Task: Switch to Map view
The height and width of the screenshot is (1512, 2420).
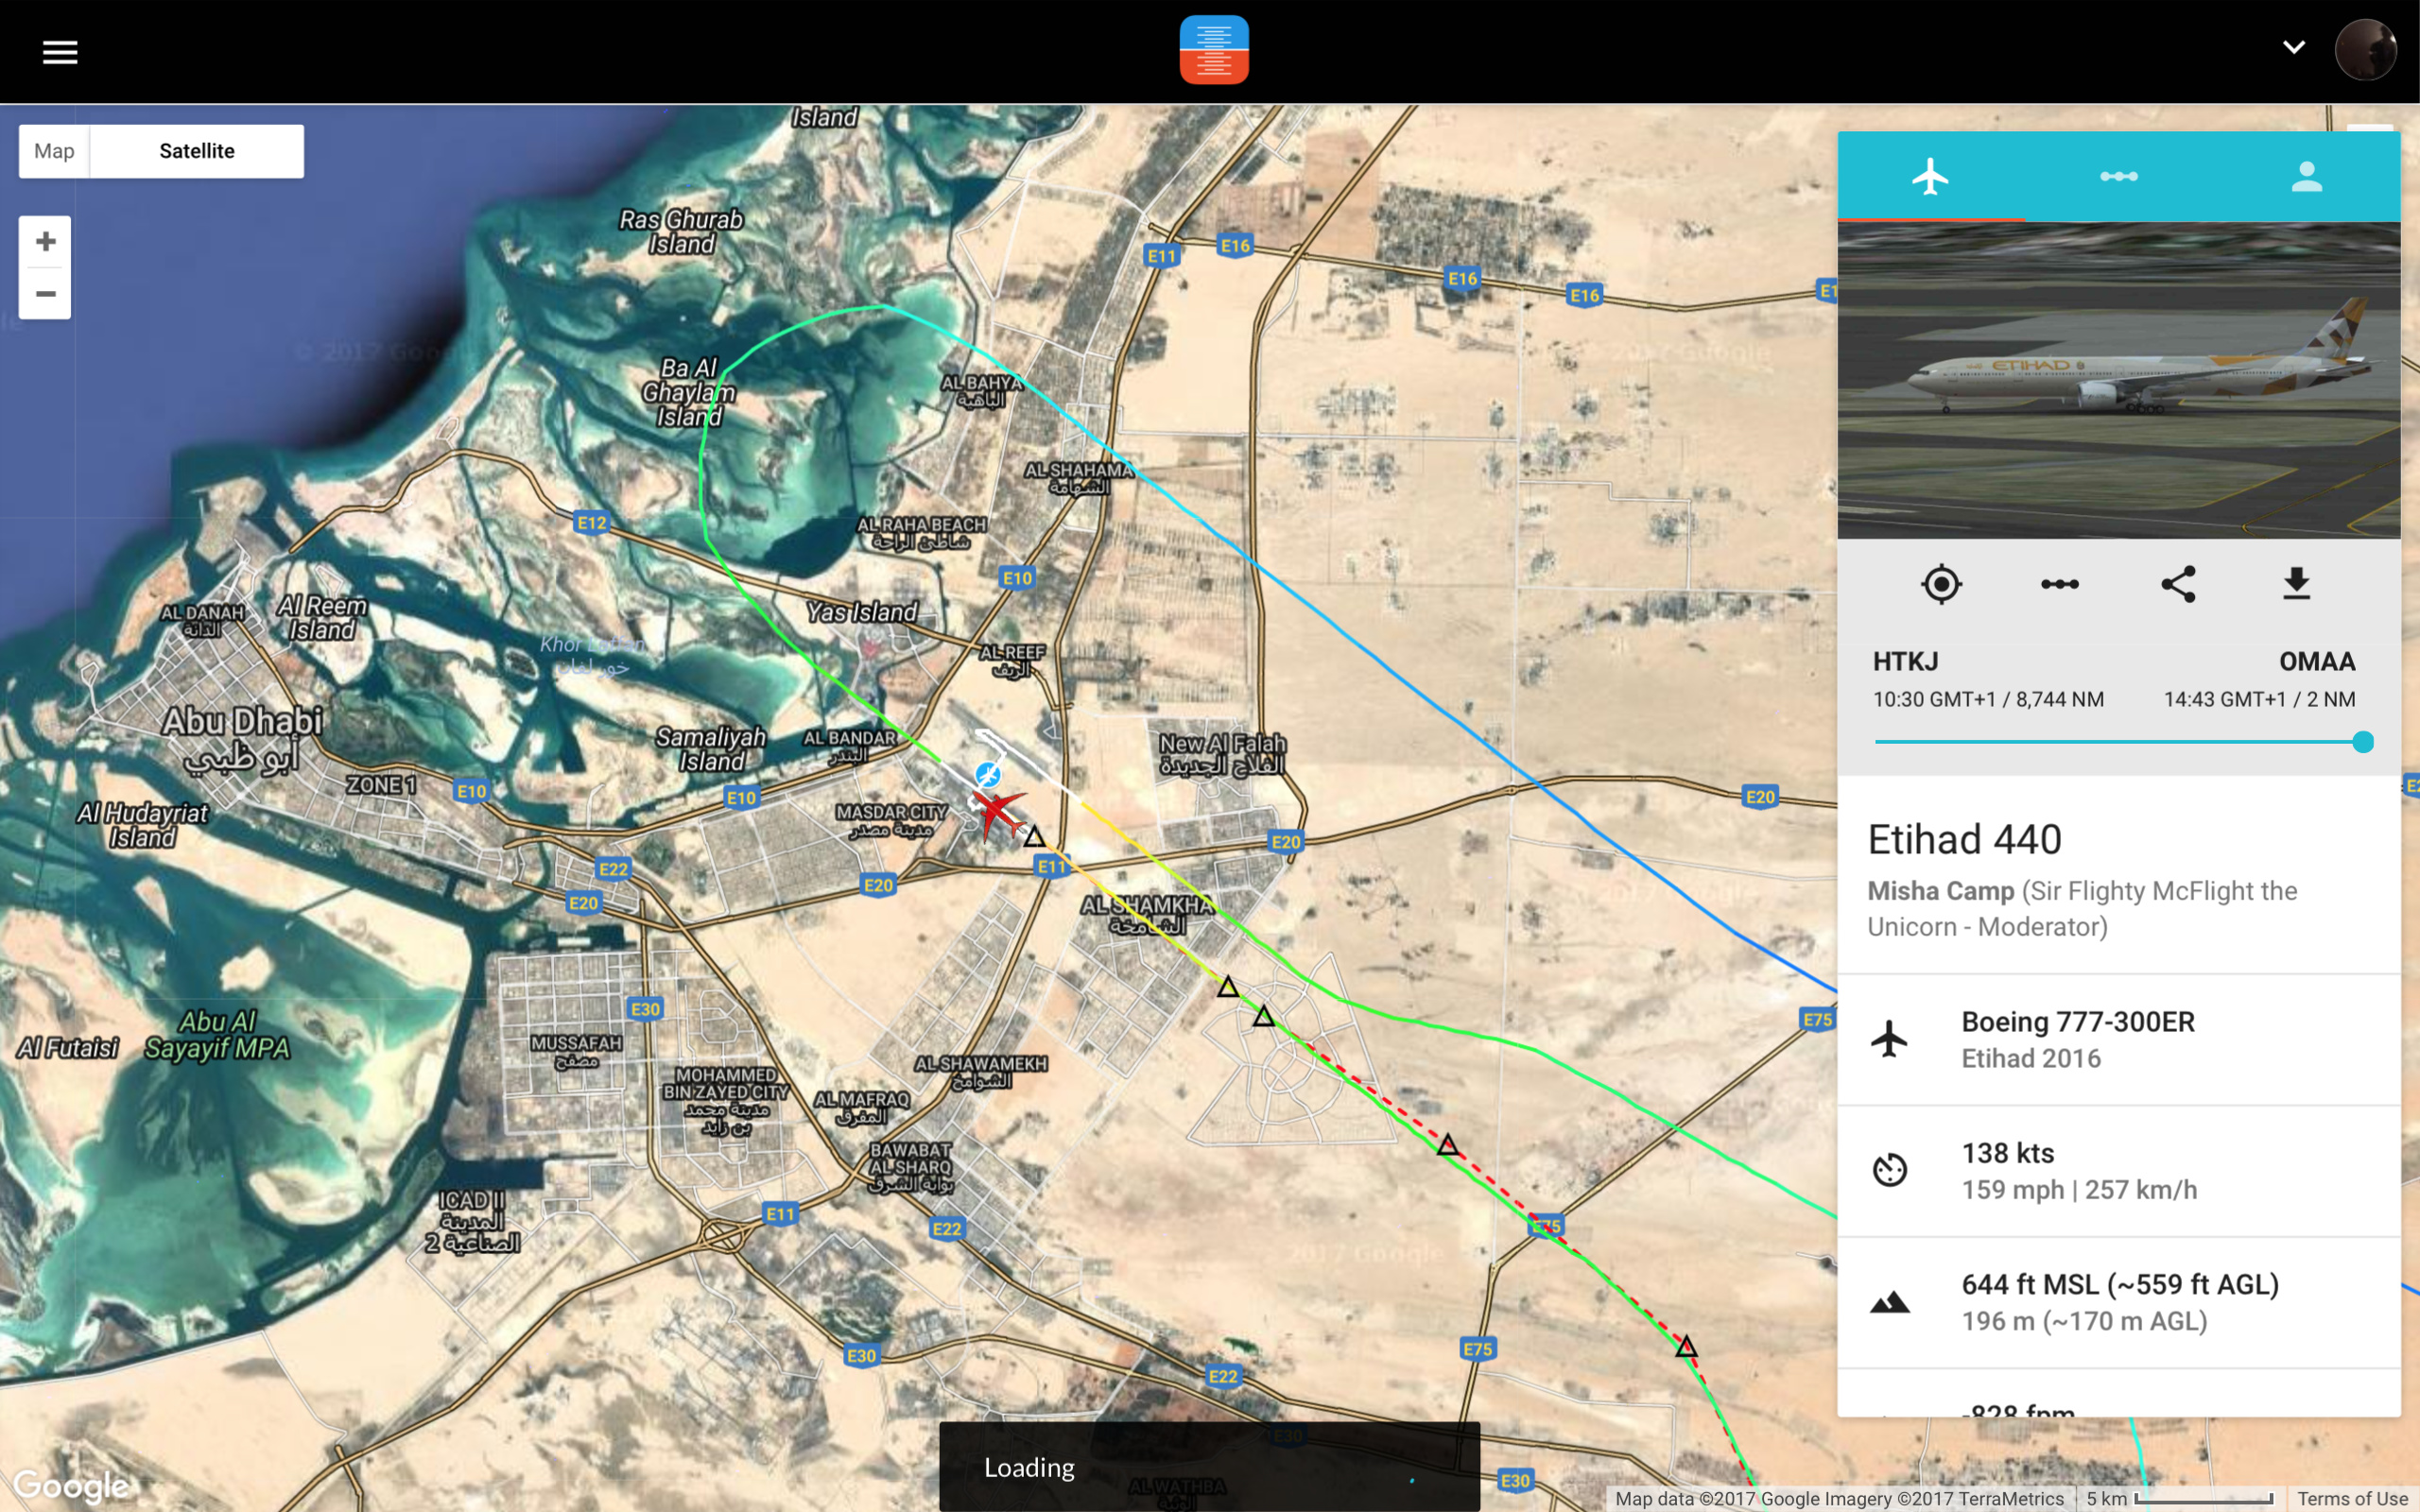Action: point(54,151)
